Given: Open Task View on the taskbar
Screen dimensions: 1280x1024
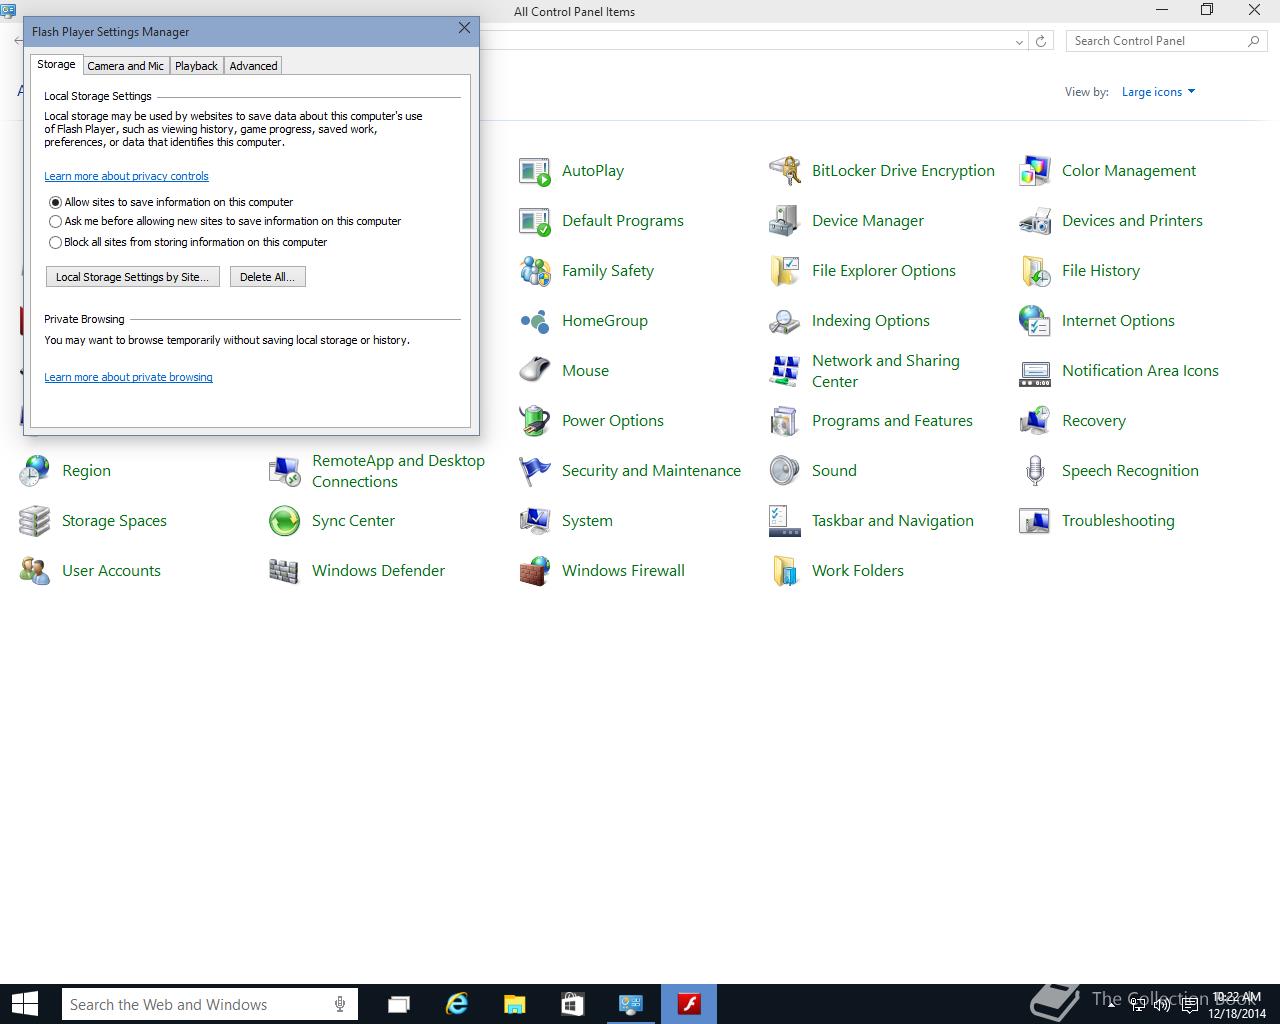Looking at the screenshot, I should 399,1004.
